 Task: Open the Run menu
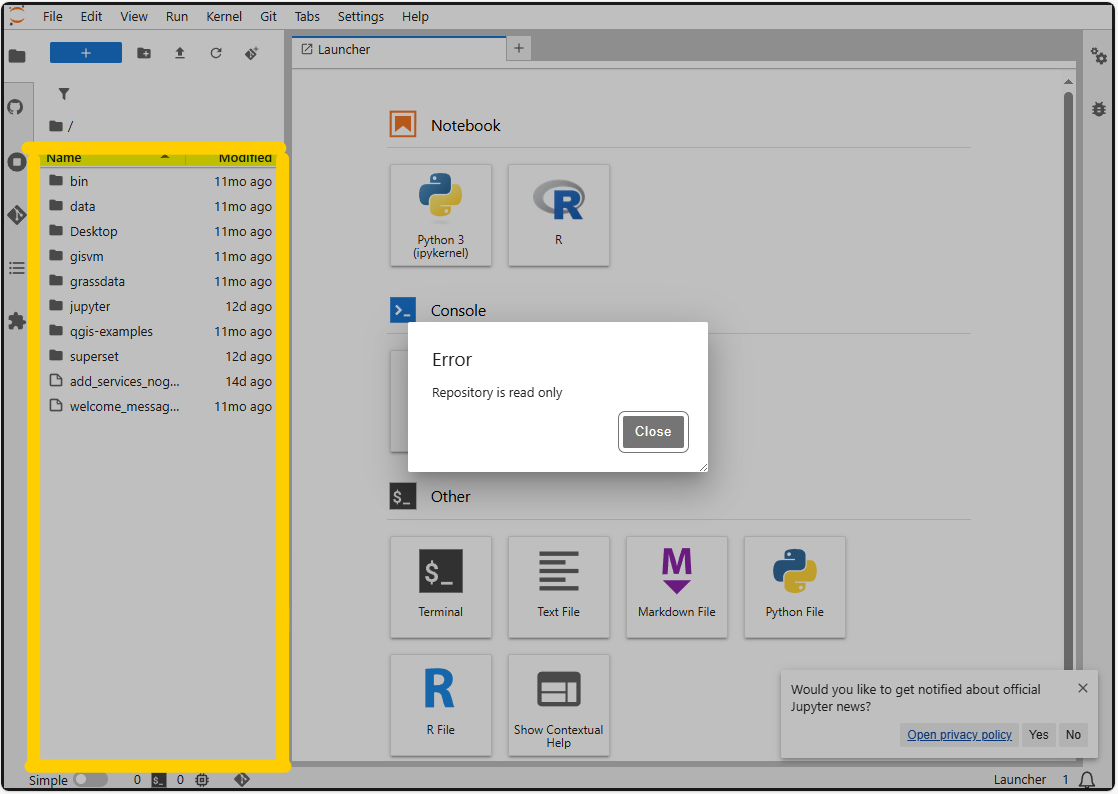(177, 16)
